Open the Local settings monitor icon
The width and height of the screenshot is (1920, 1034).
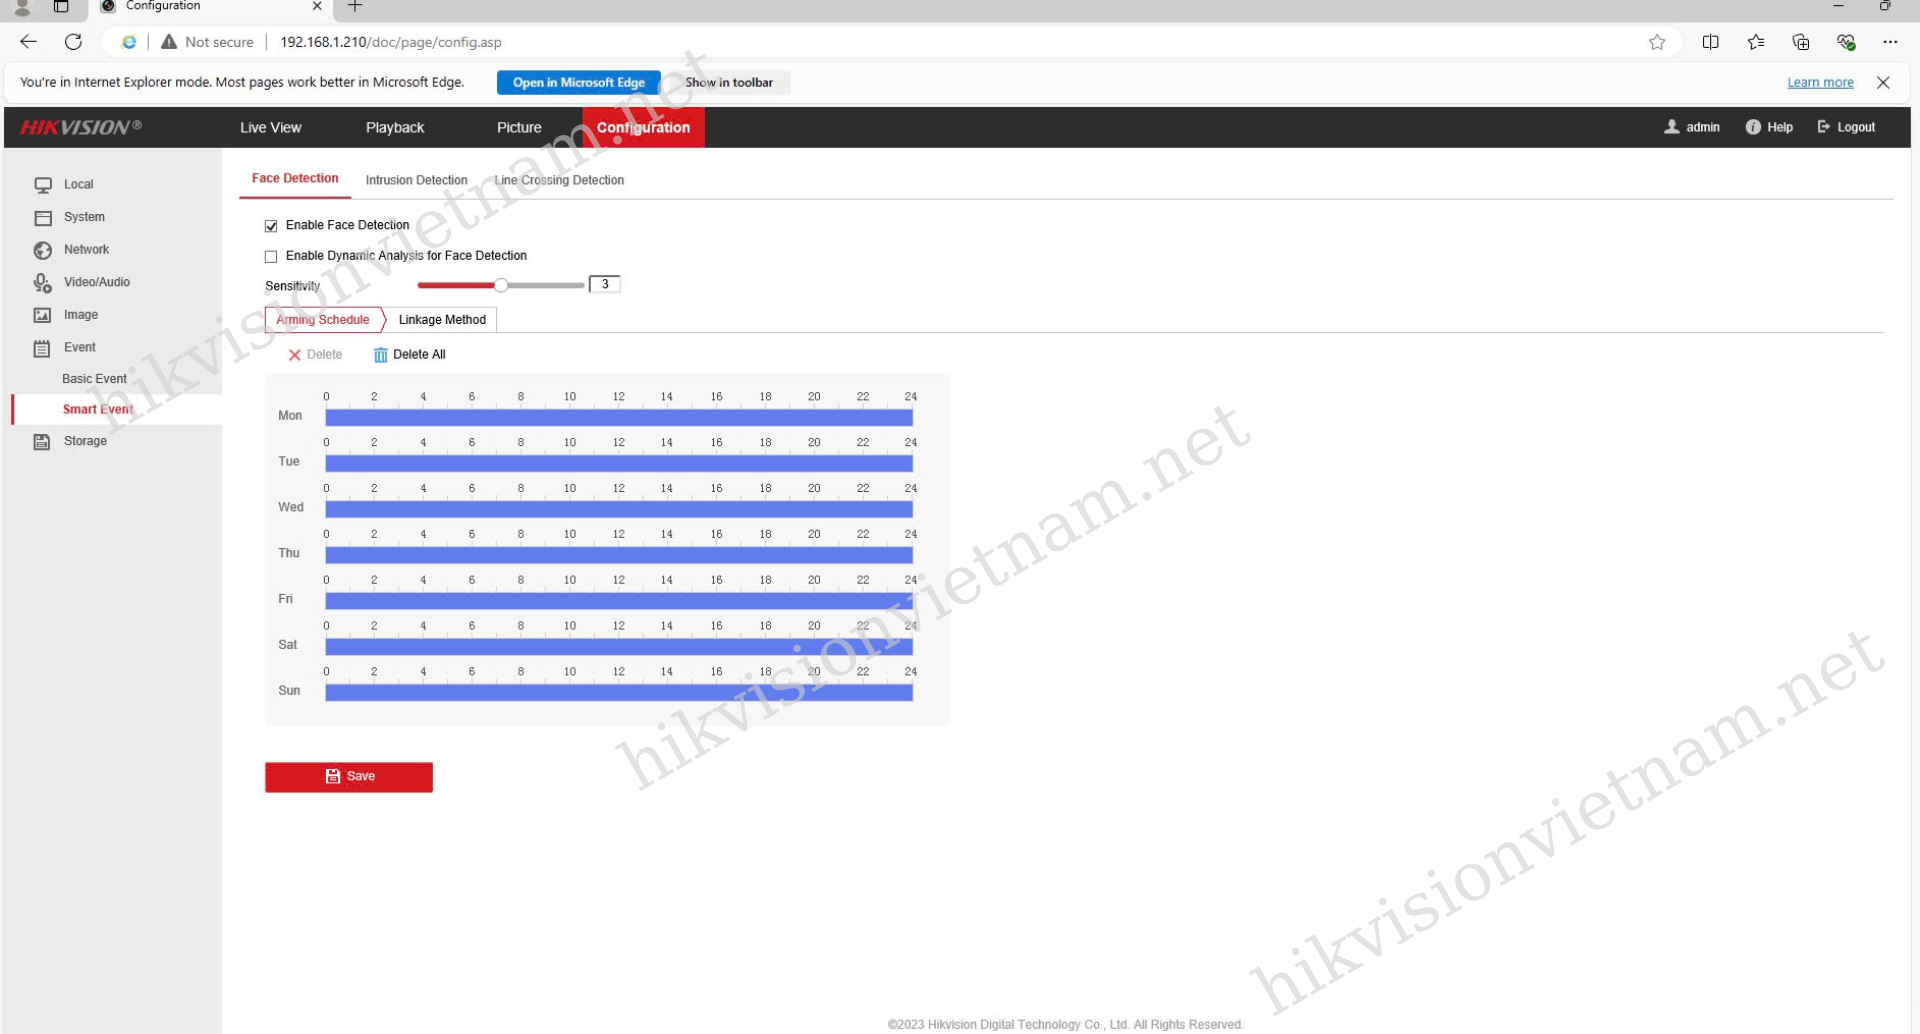[43, 185]
